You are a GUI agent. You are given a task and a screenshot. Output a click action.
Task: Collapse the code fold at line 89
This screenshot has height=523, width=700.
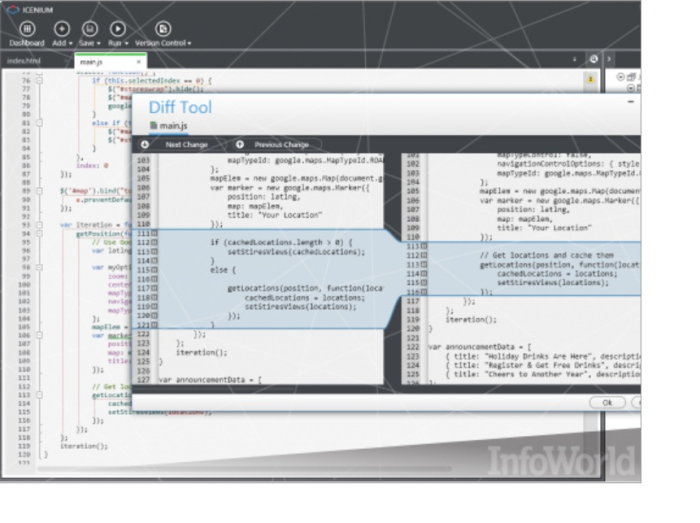tap(39, 191)
